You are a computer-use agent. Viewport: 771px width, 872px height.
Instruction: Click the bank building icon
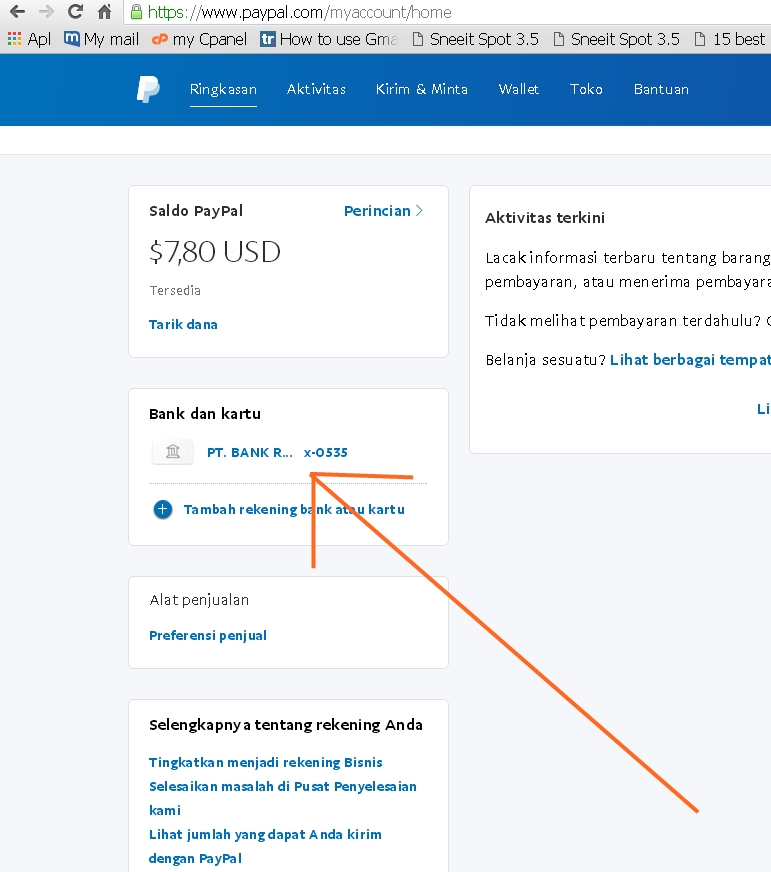pyautogui.click(x=173, y=453)
